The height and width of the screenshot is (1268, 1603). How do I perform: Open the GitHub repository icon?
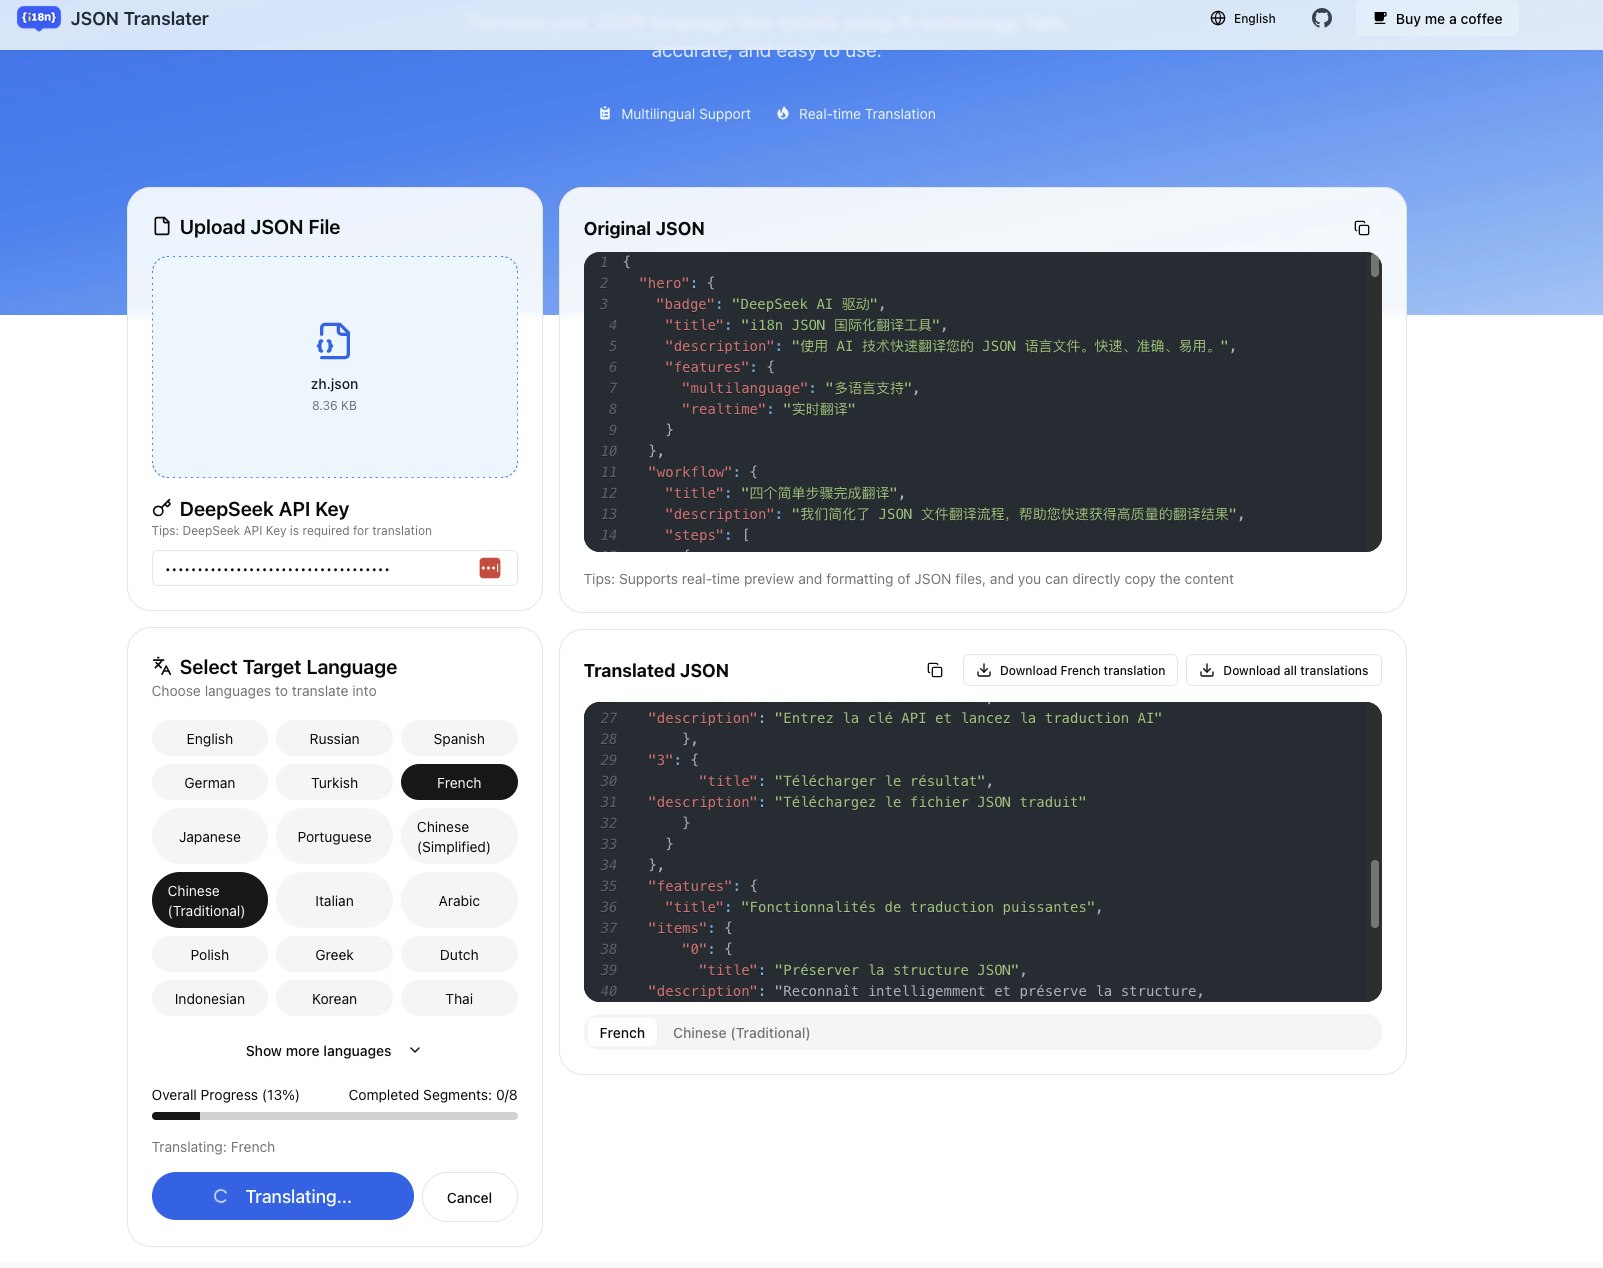pos(1322,18)
